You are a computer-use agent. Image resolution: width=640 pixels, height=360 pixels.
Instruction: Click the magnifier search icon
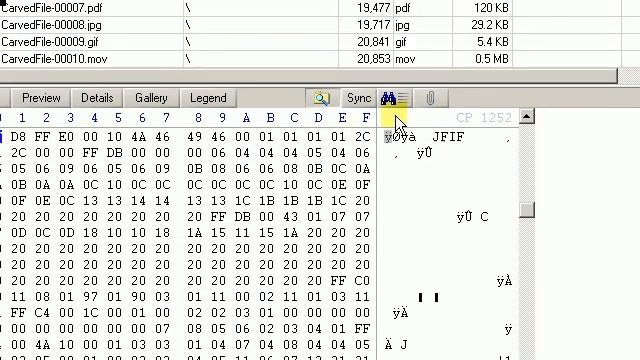click(322, 98)
